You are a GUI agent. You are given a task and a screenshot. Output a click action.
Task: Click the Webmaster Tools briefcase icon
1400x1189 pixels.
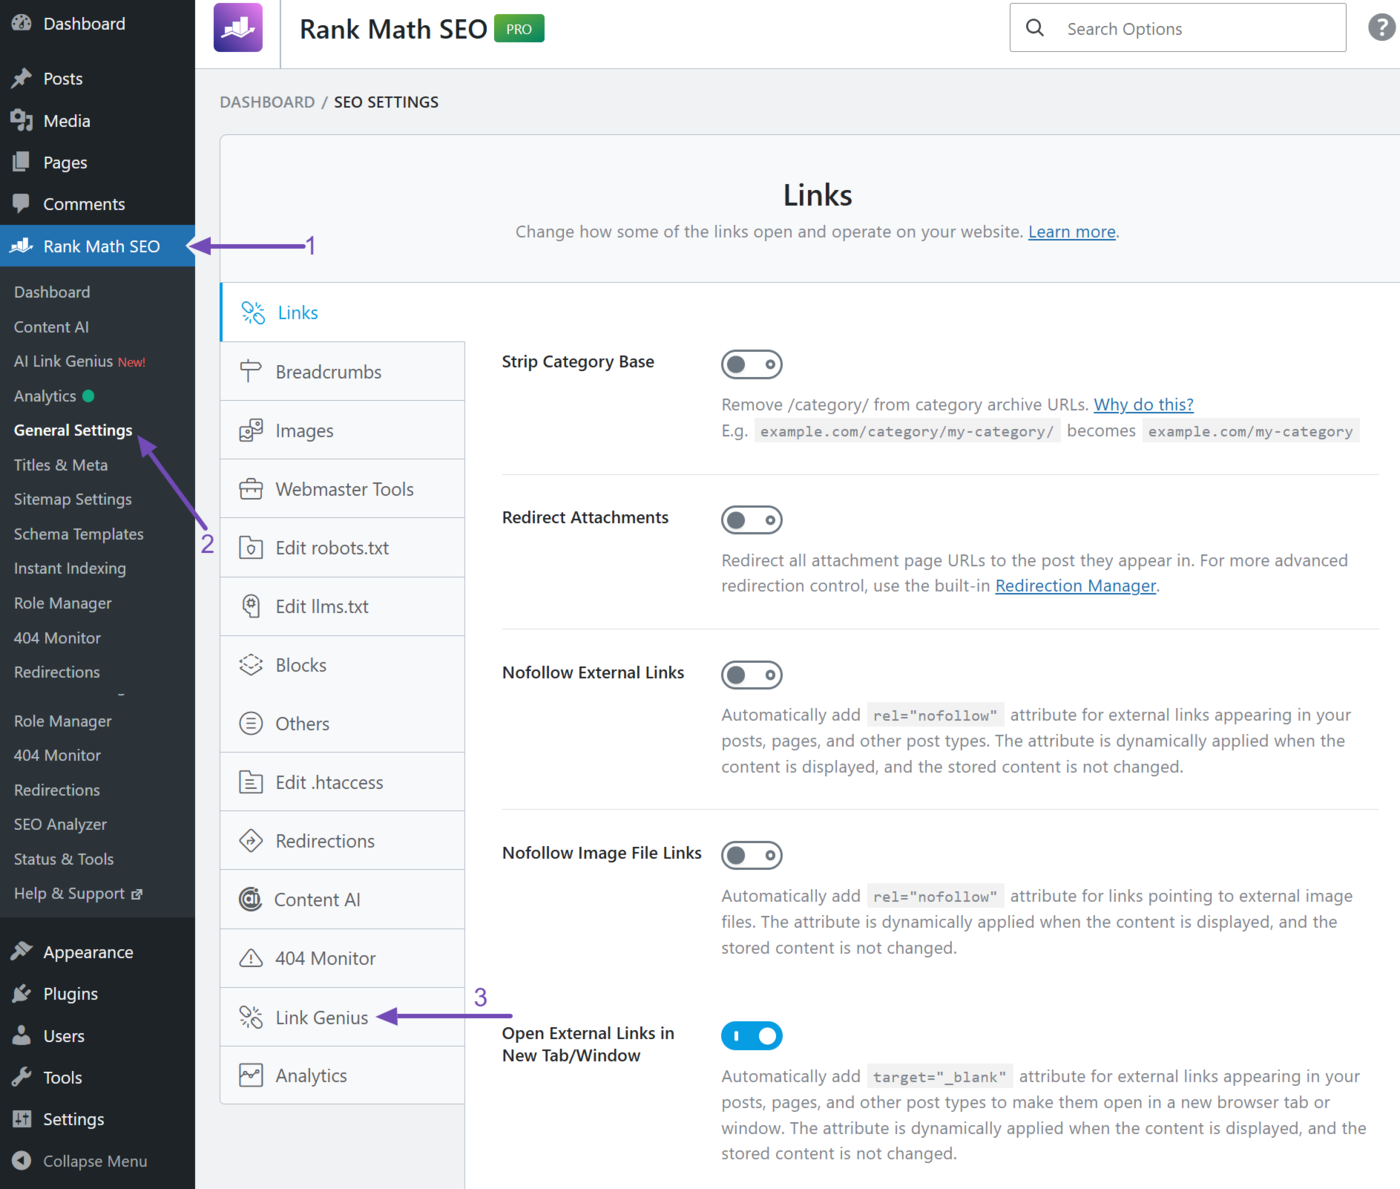250,489
